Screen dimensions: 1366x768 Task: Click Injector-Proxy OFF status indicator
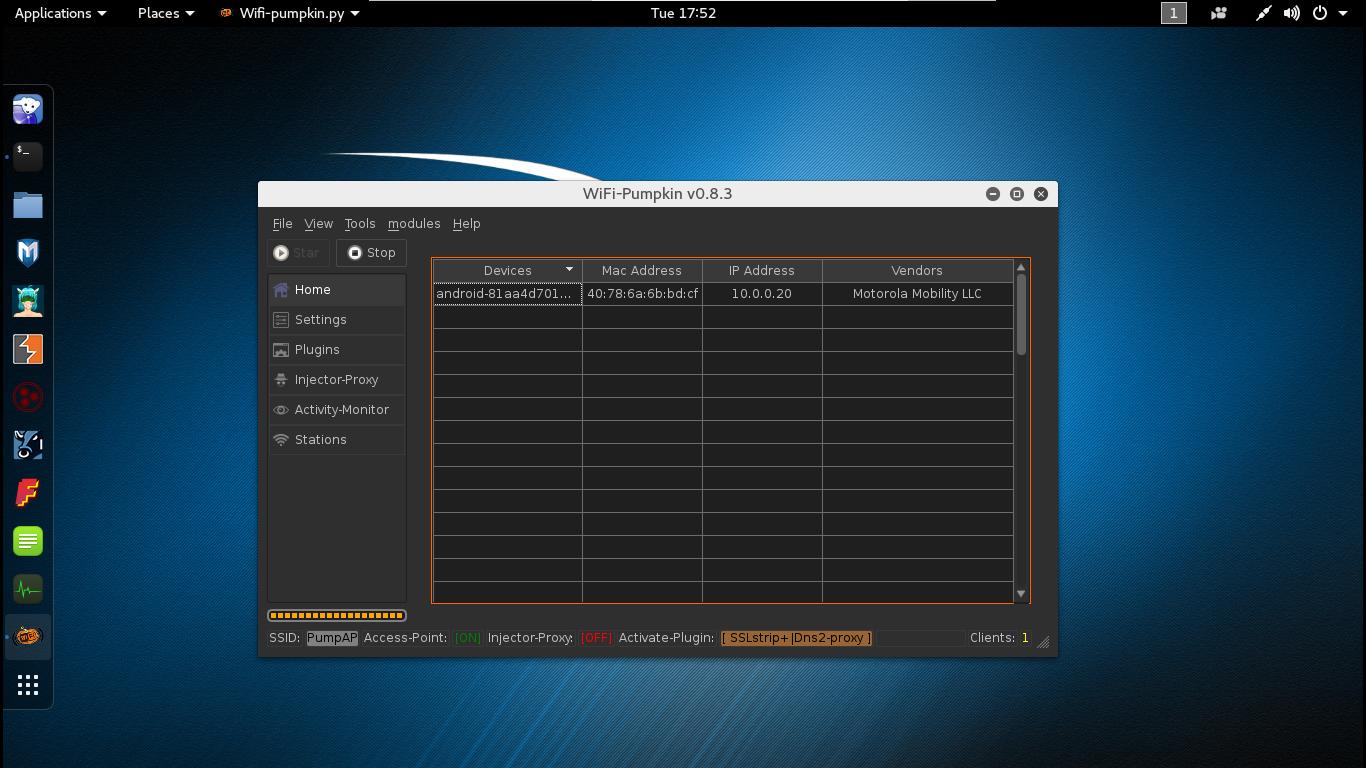596,638
